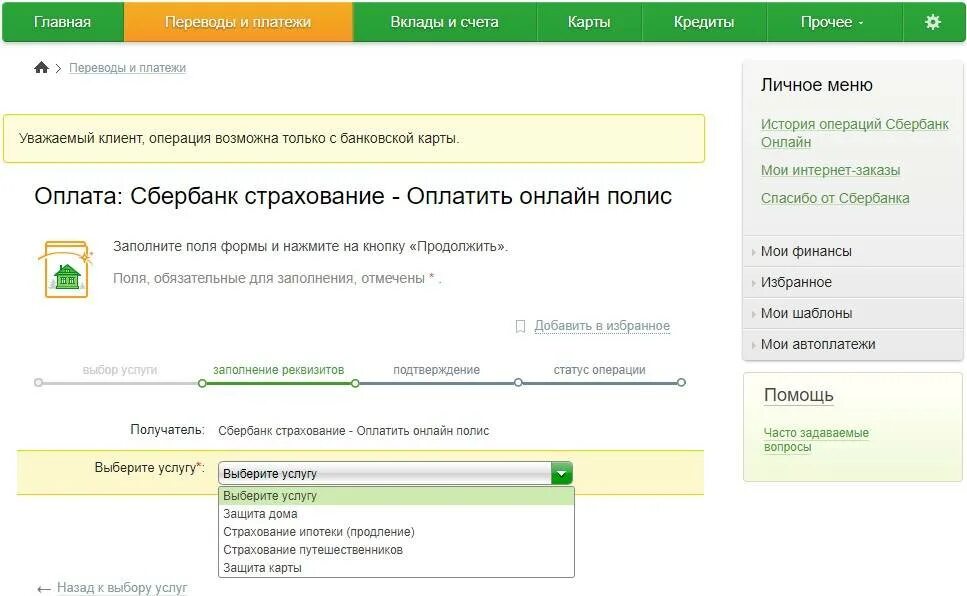This screenshot has width=967, height=596.
Task: Open Спасибо от Сбербанка link
Action: 834,198
